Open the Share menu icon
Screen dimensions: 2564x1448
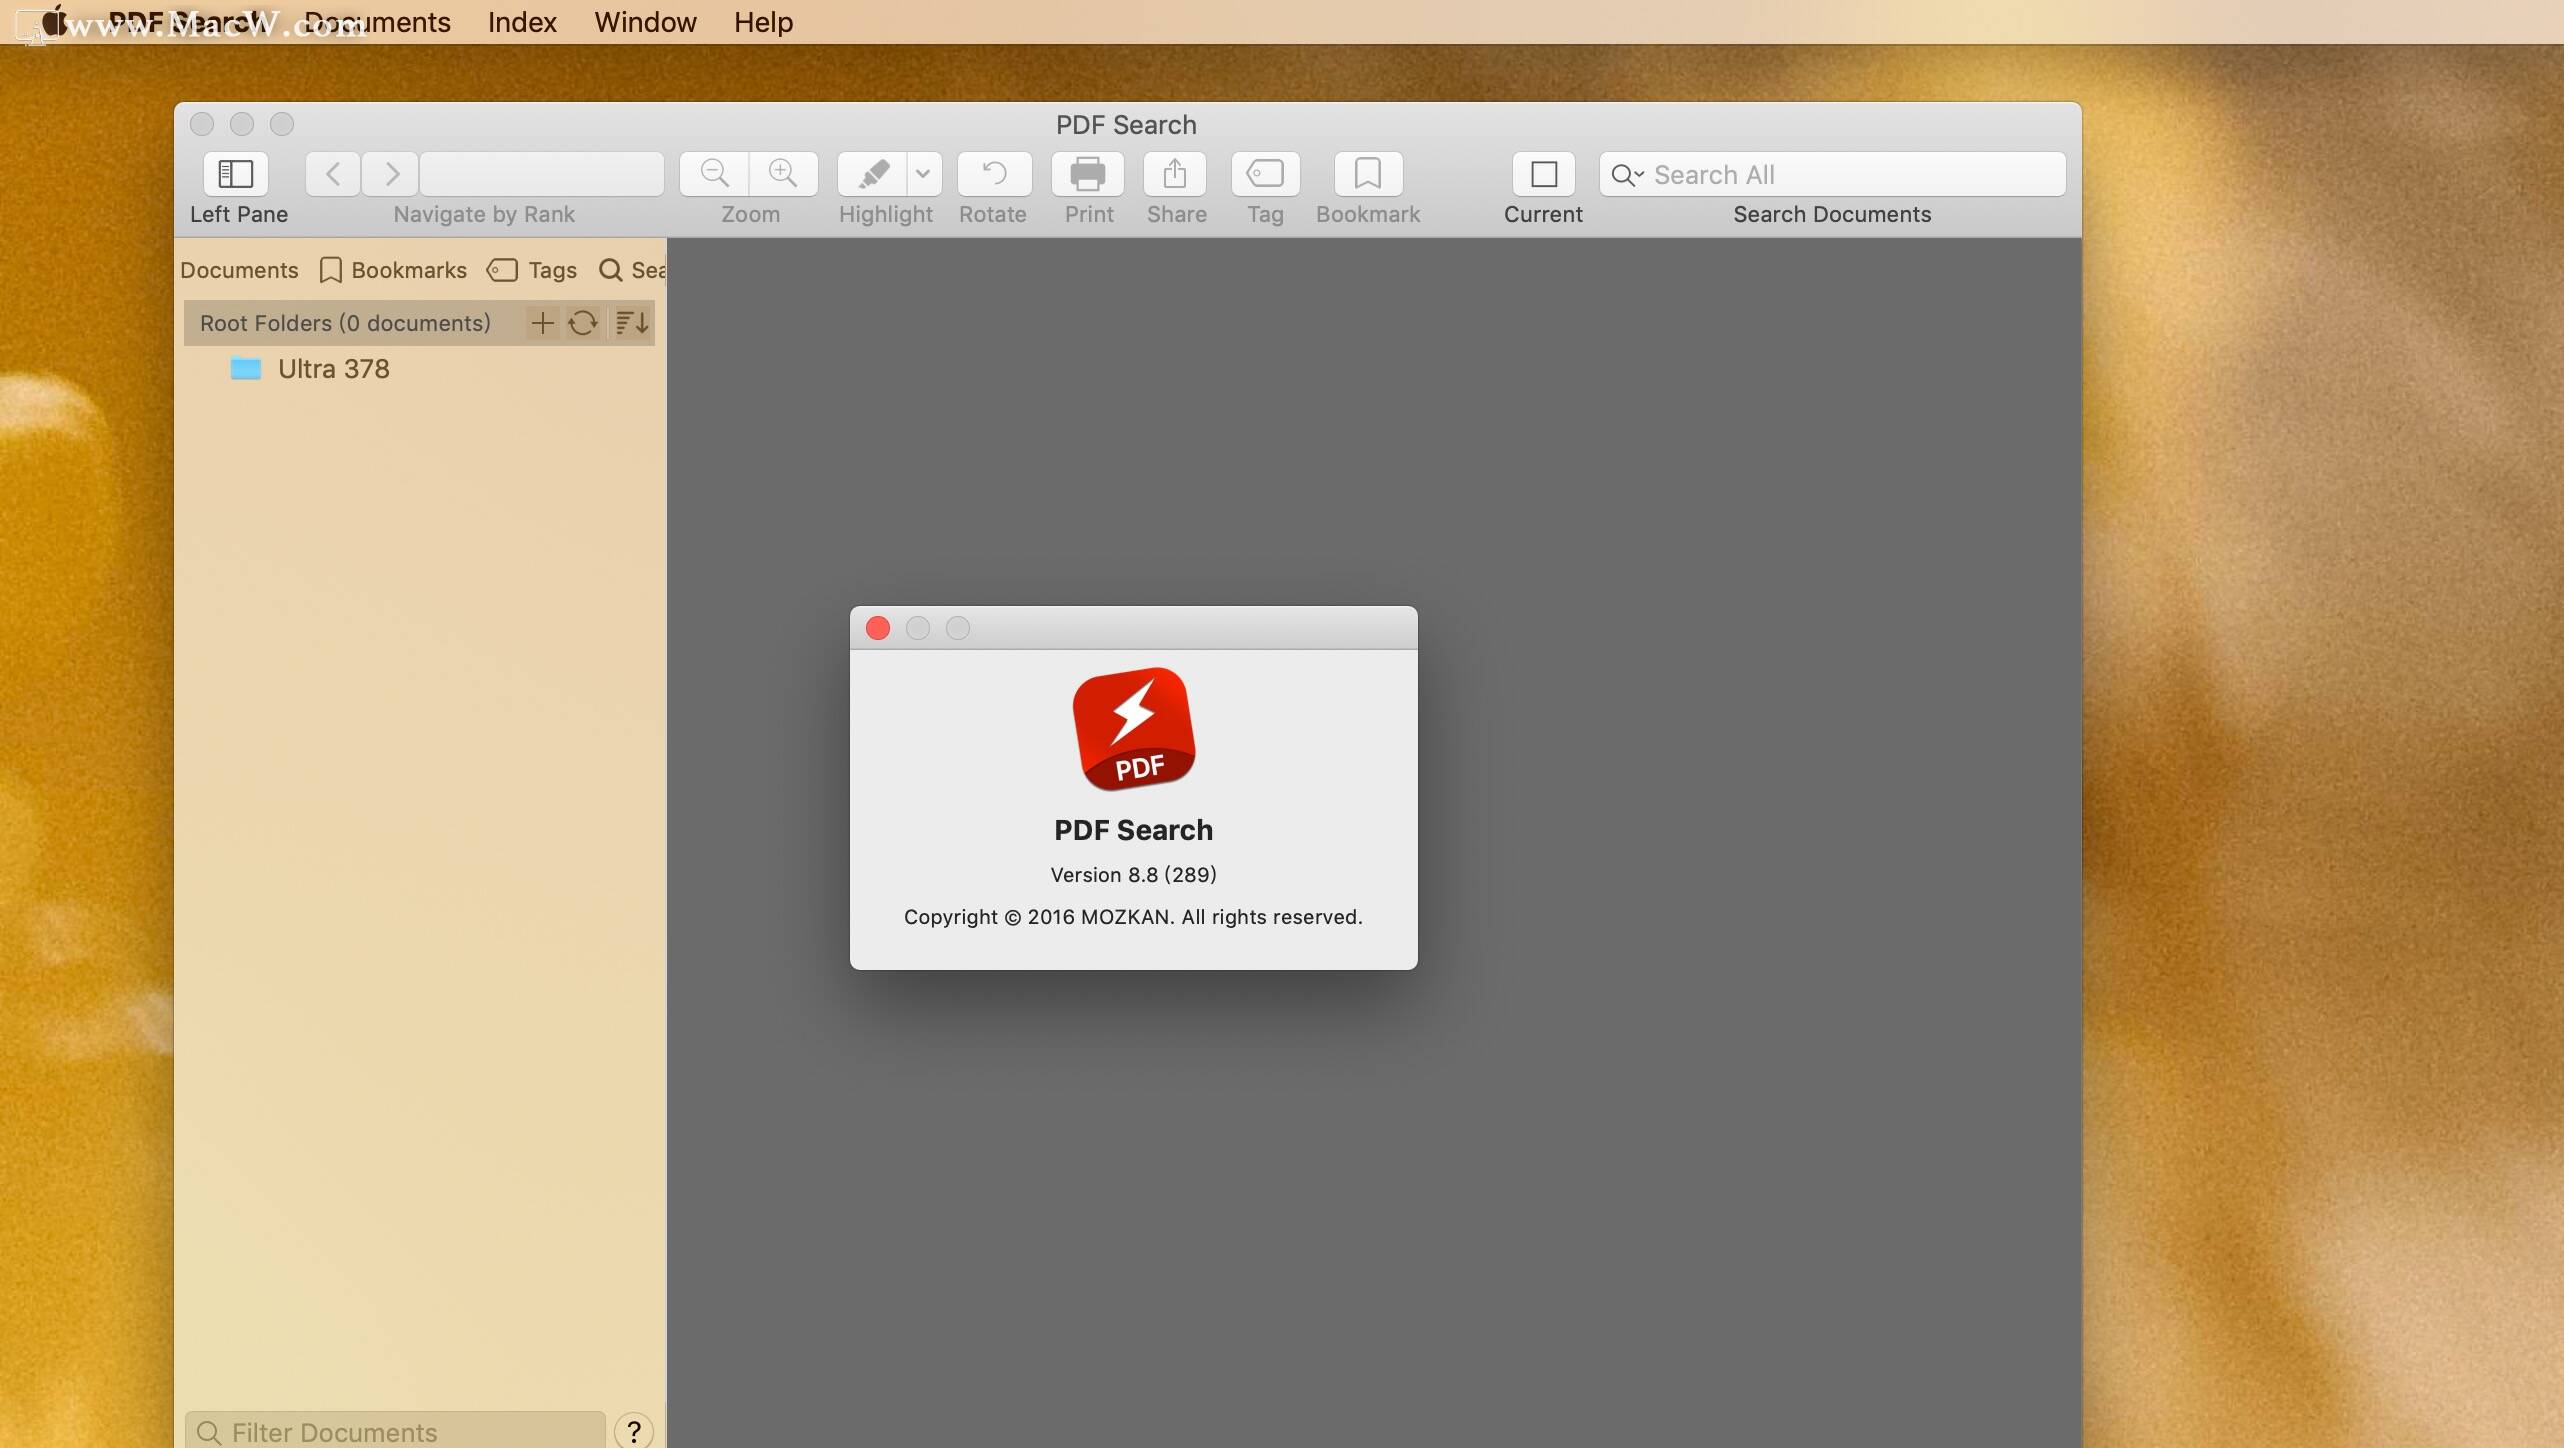coord(1175,174)
